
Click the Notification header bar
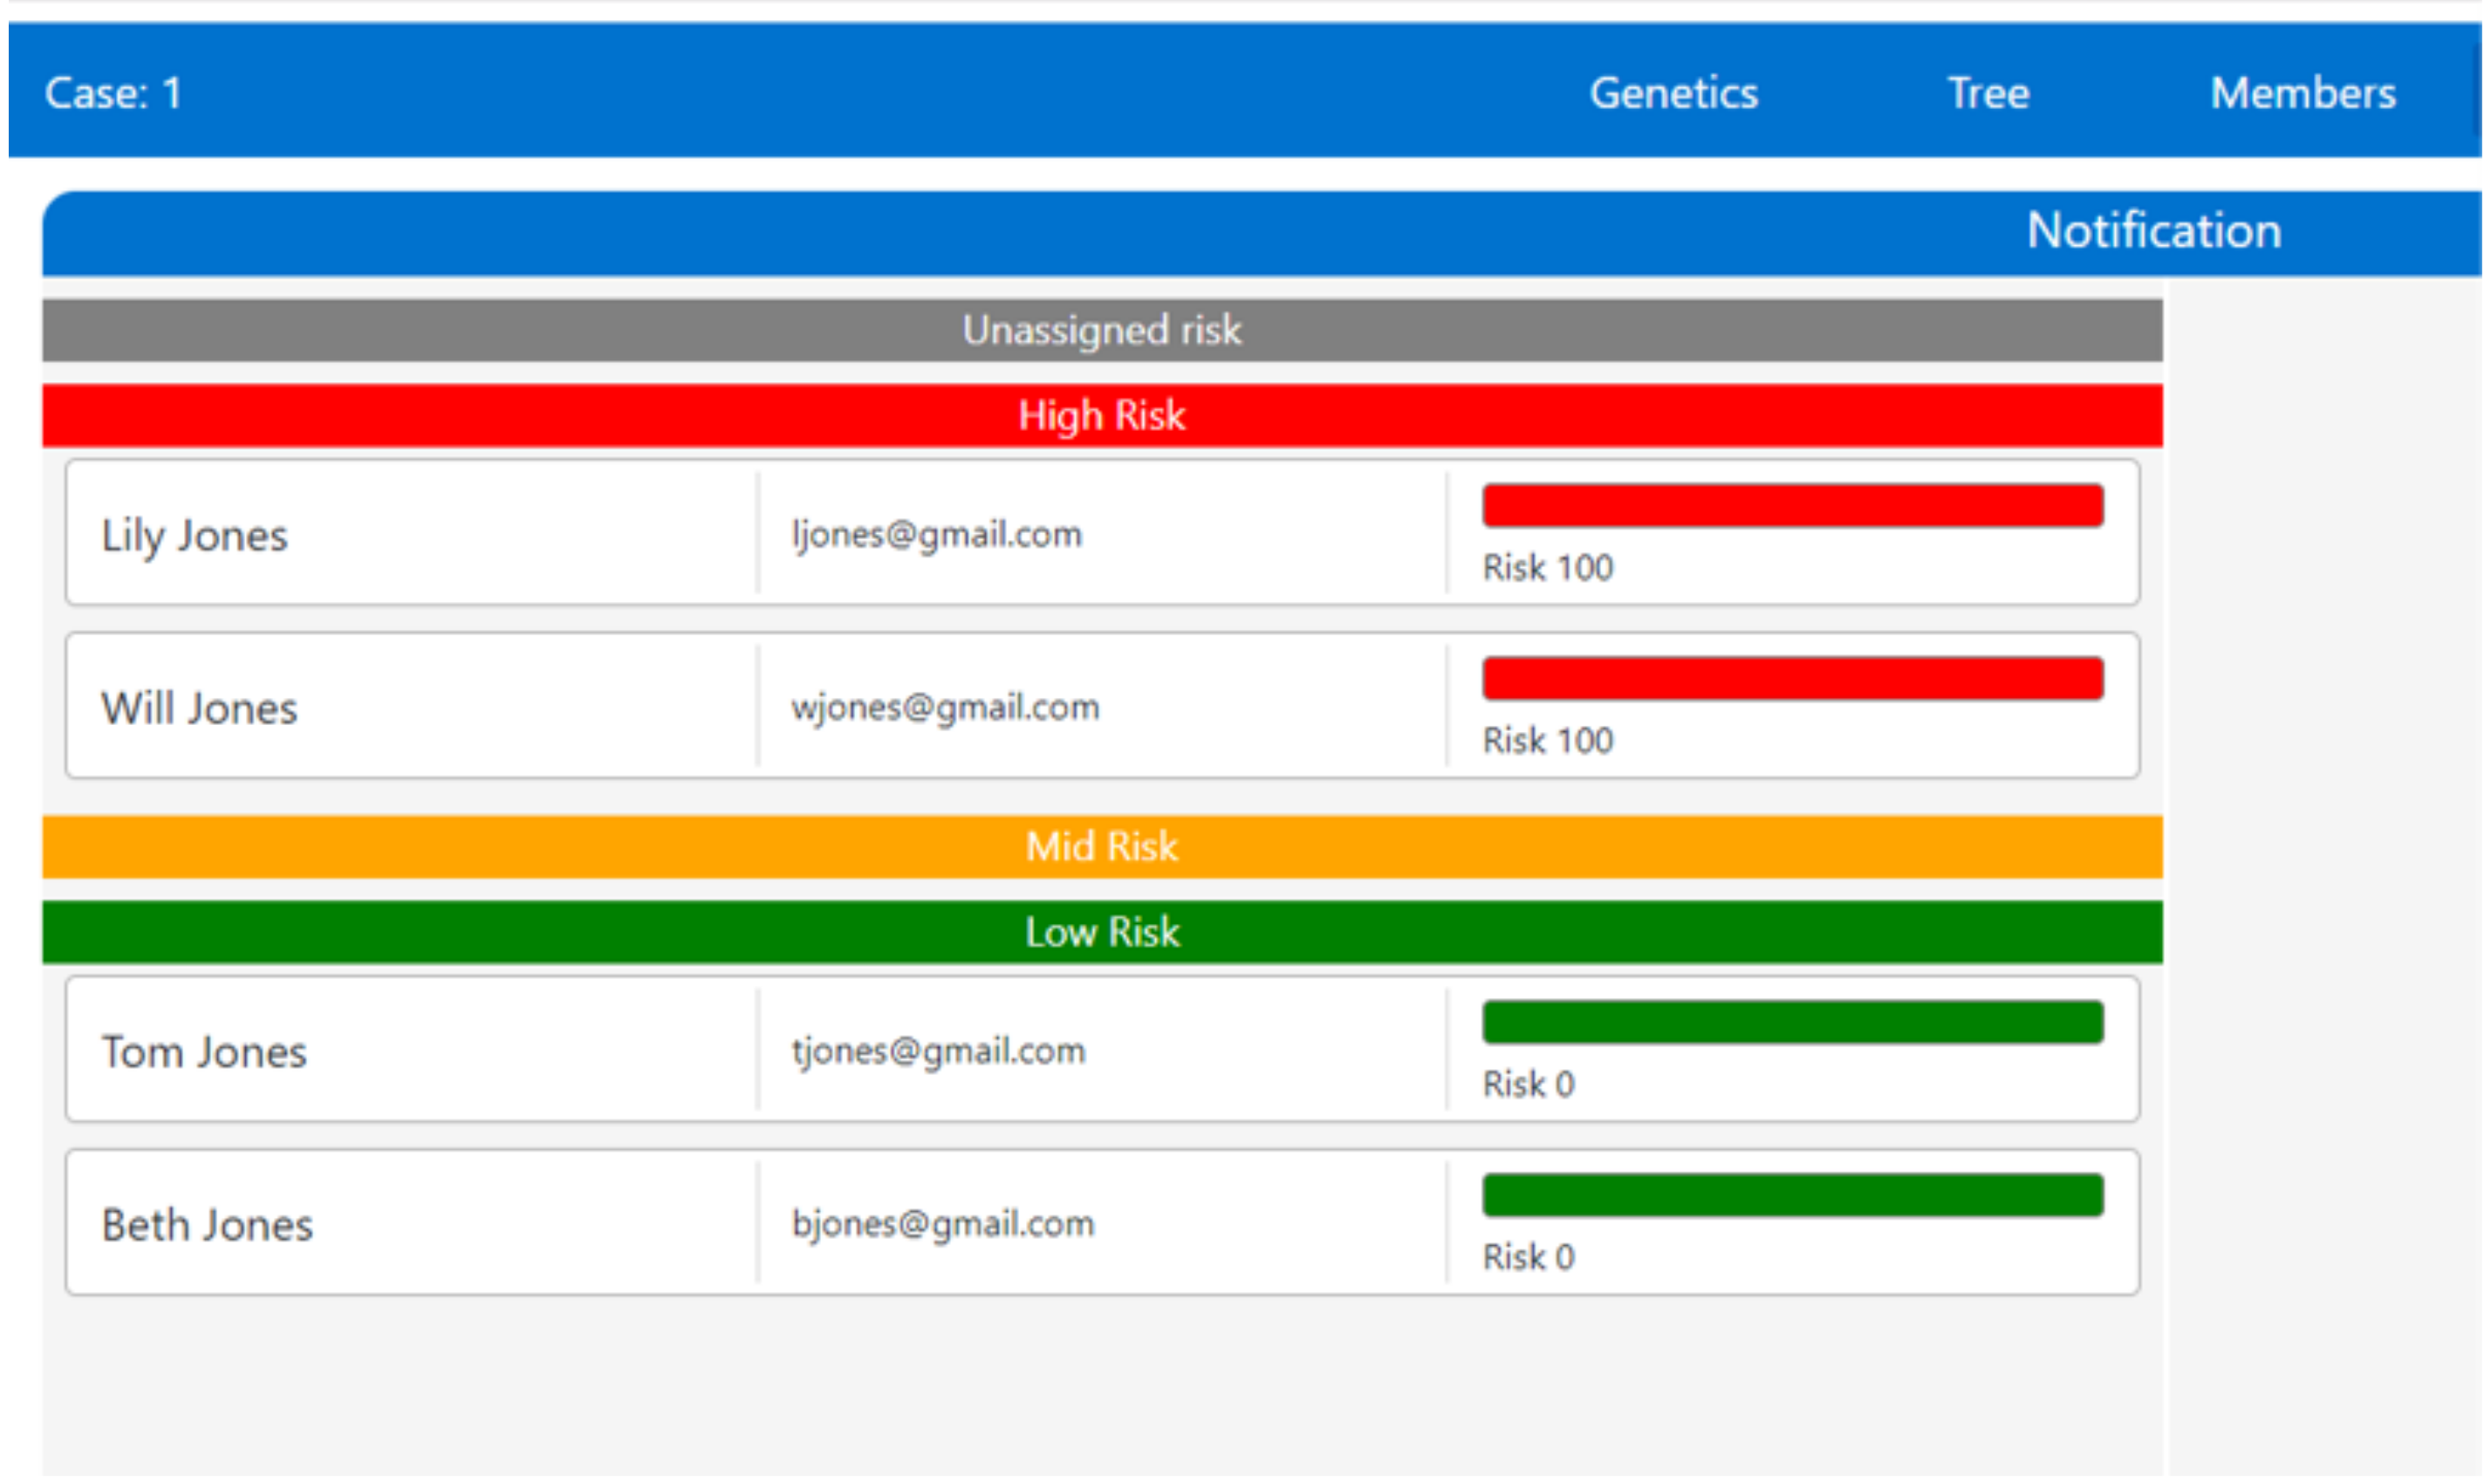pos(2154,231)
